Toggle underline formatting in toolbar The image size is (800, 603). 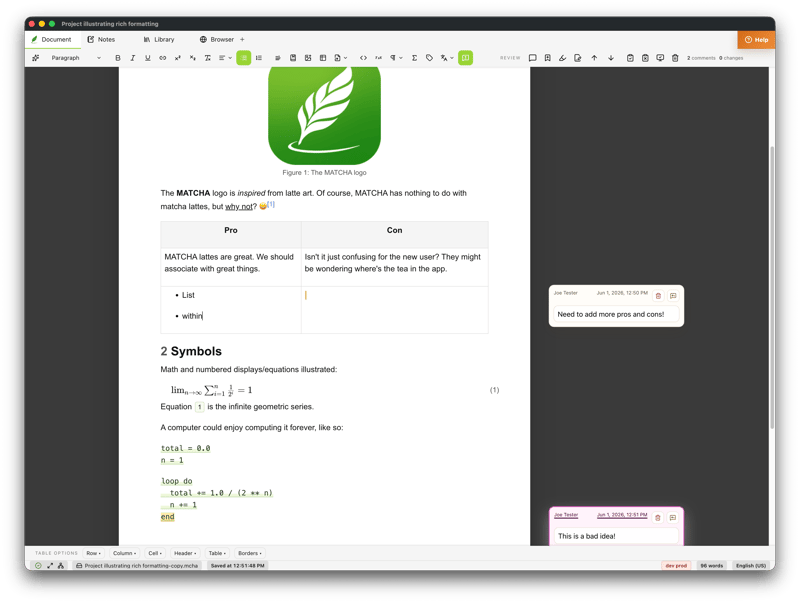click(147, 58)
